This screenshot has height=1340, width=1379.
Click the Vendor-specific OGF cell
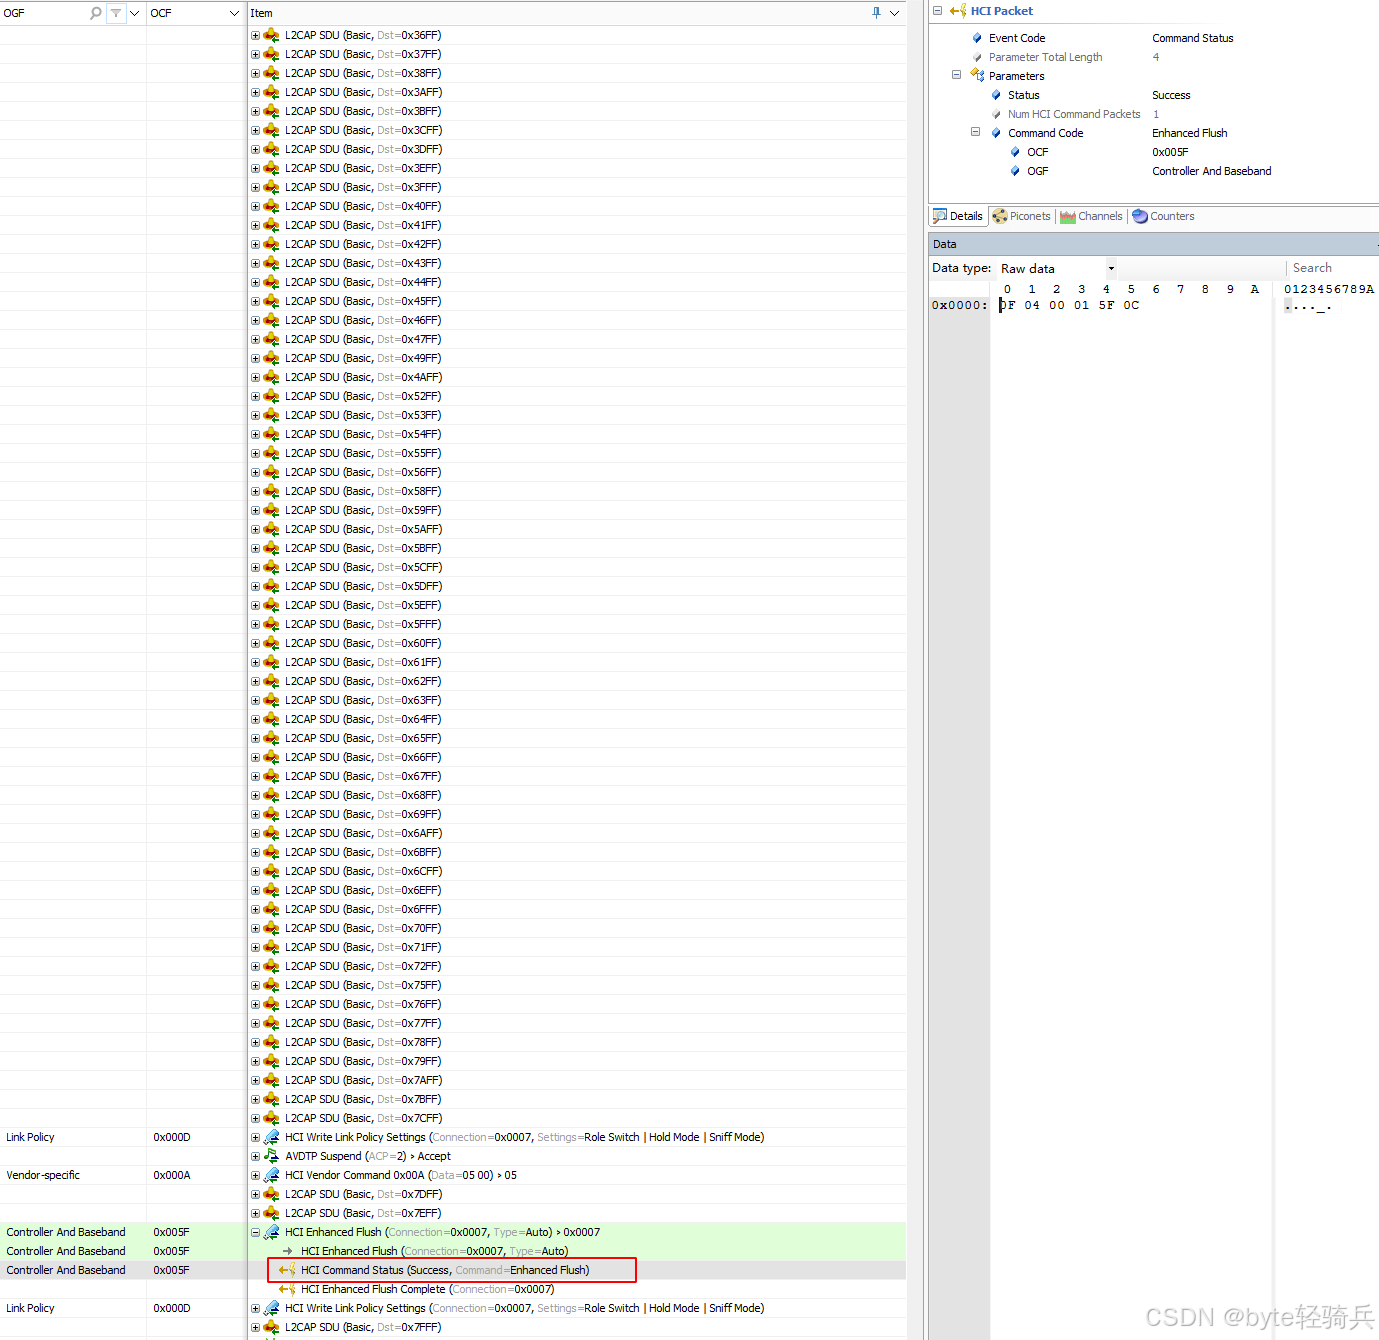73,1175
